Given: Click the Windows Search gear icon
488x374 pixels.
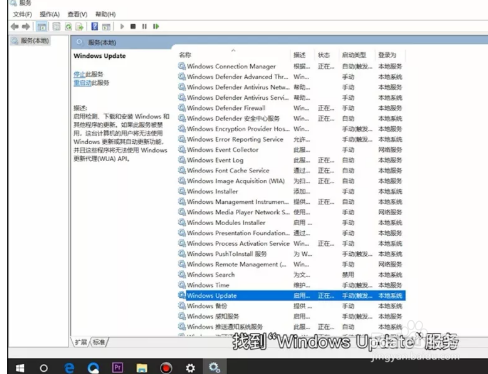Looking at the screenshot, I should tap(182, 274).
